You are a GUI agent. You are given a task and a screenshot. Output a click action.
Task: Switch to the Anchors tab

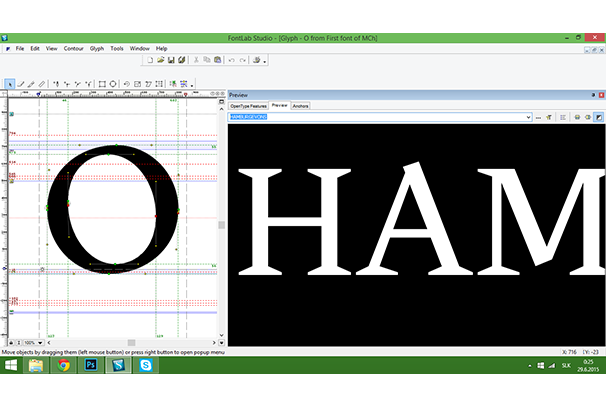pos(300,105)
